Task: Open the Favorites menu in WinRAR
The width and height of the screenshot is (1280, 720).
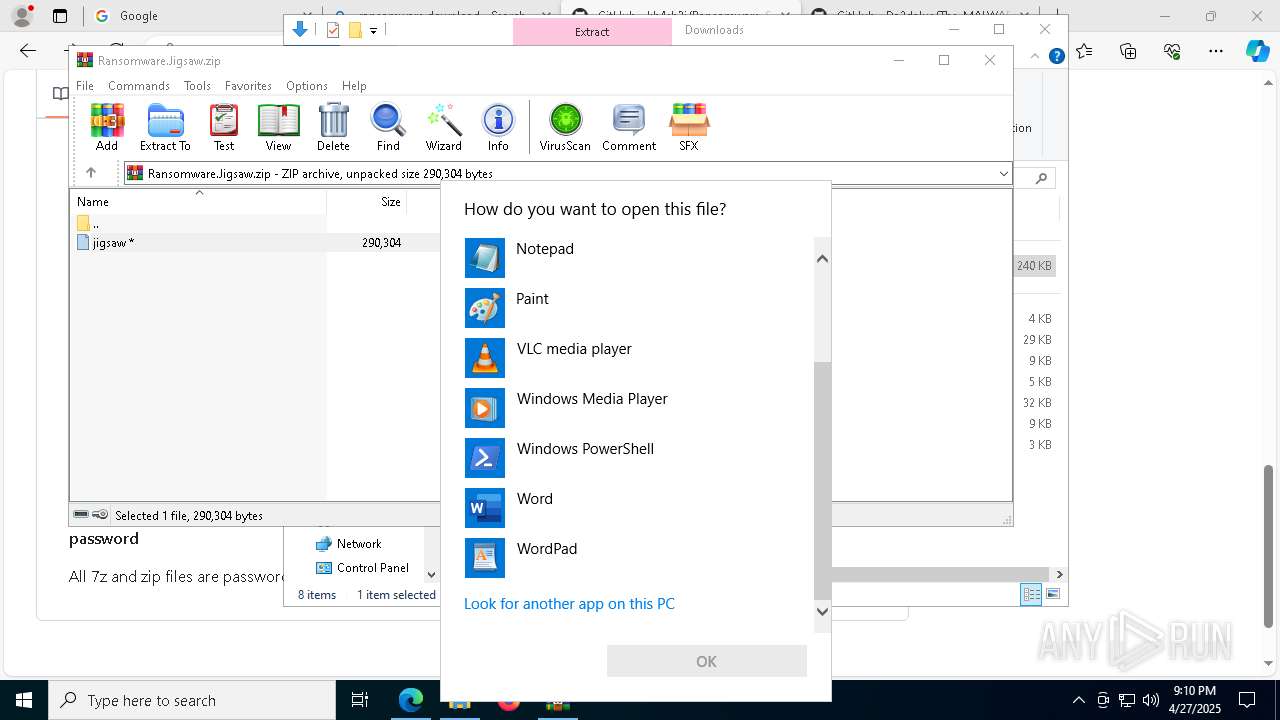Action: [x=248, y=86]
